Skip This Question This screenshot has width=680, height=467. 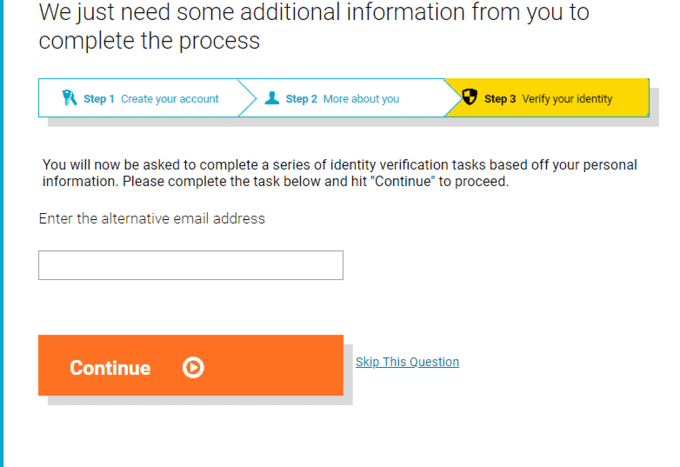pyautogui.click(x=407, y=362)
